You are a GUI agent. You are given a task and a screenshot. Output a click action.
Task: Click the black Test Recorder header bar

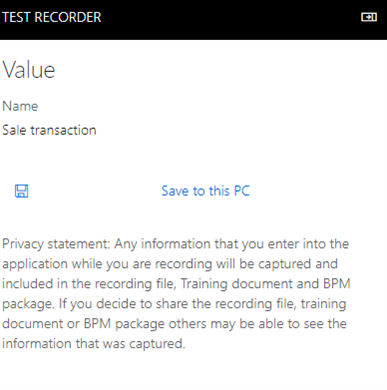[x=193, y=20]
